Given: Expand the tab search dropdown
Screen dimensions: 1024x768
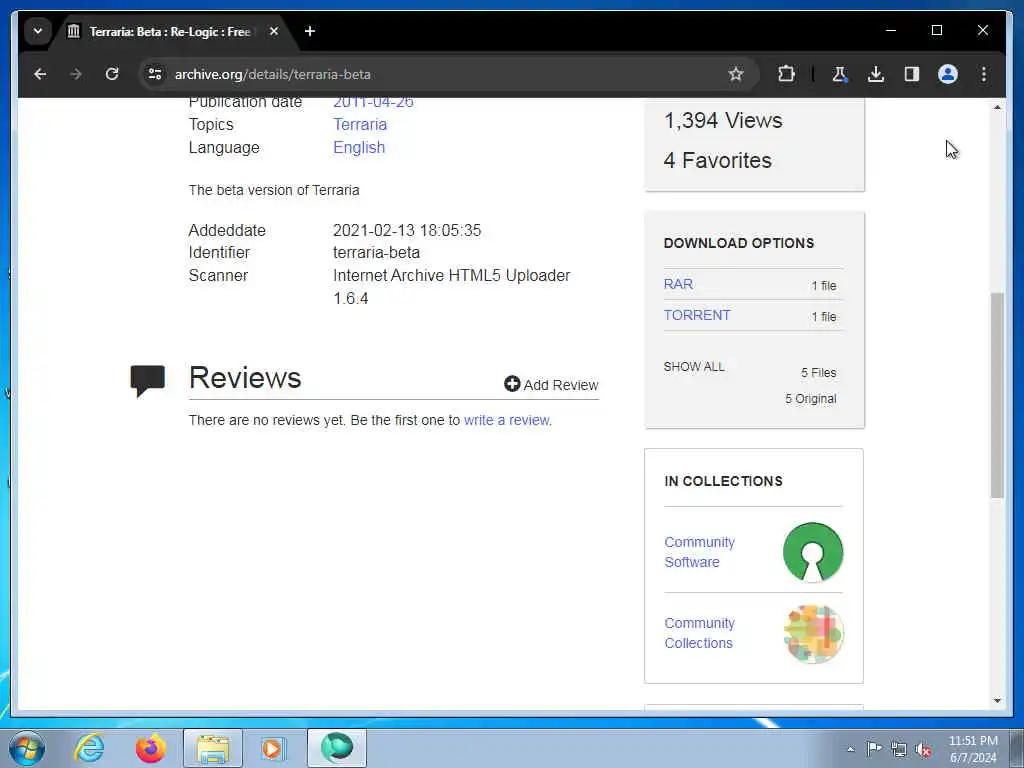Looking at the screenshot, I should click(38, 31).
